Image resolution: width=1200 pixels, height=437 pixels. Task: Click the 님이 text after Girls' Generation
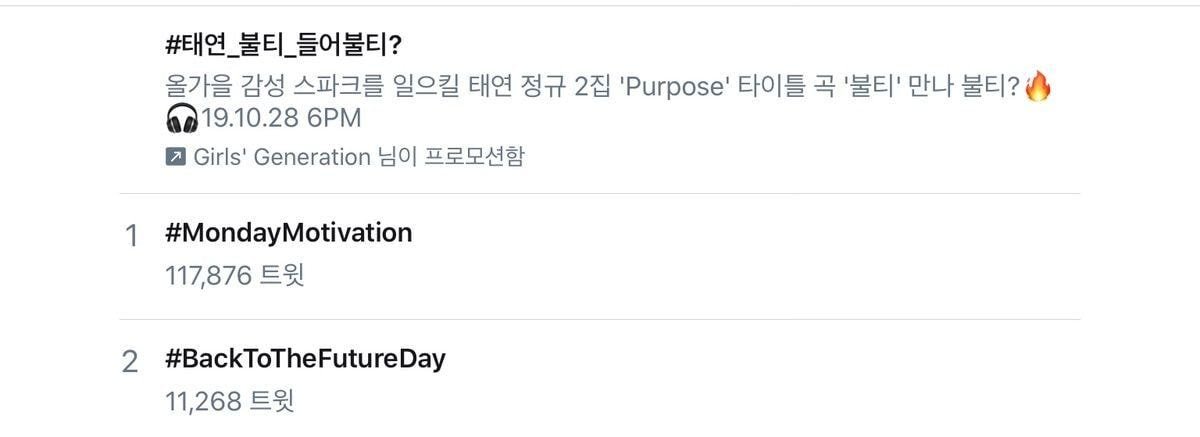[391, 157]
